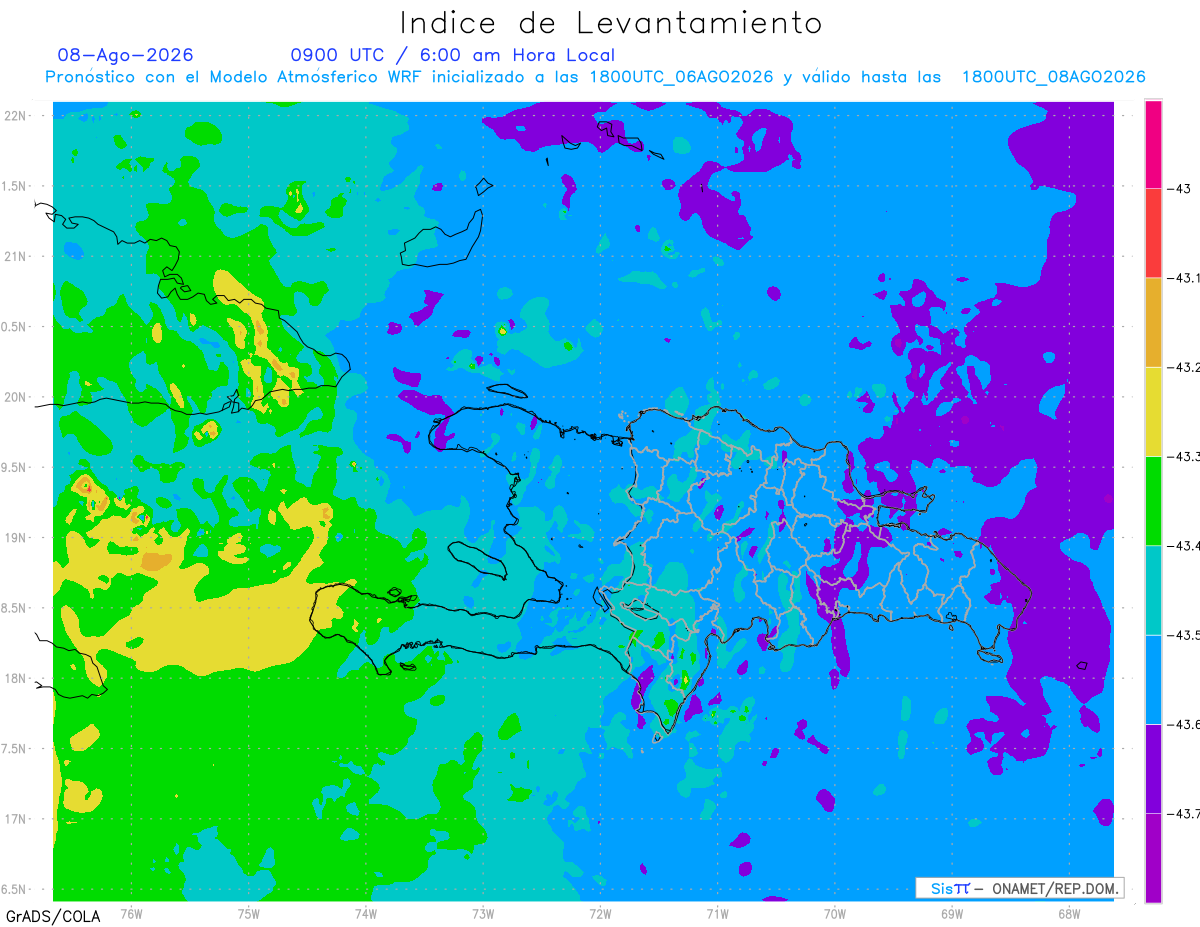Click the "18N" latitude axis label

point(16,678)
